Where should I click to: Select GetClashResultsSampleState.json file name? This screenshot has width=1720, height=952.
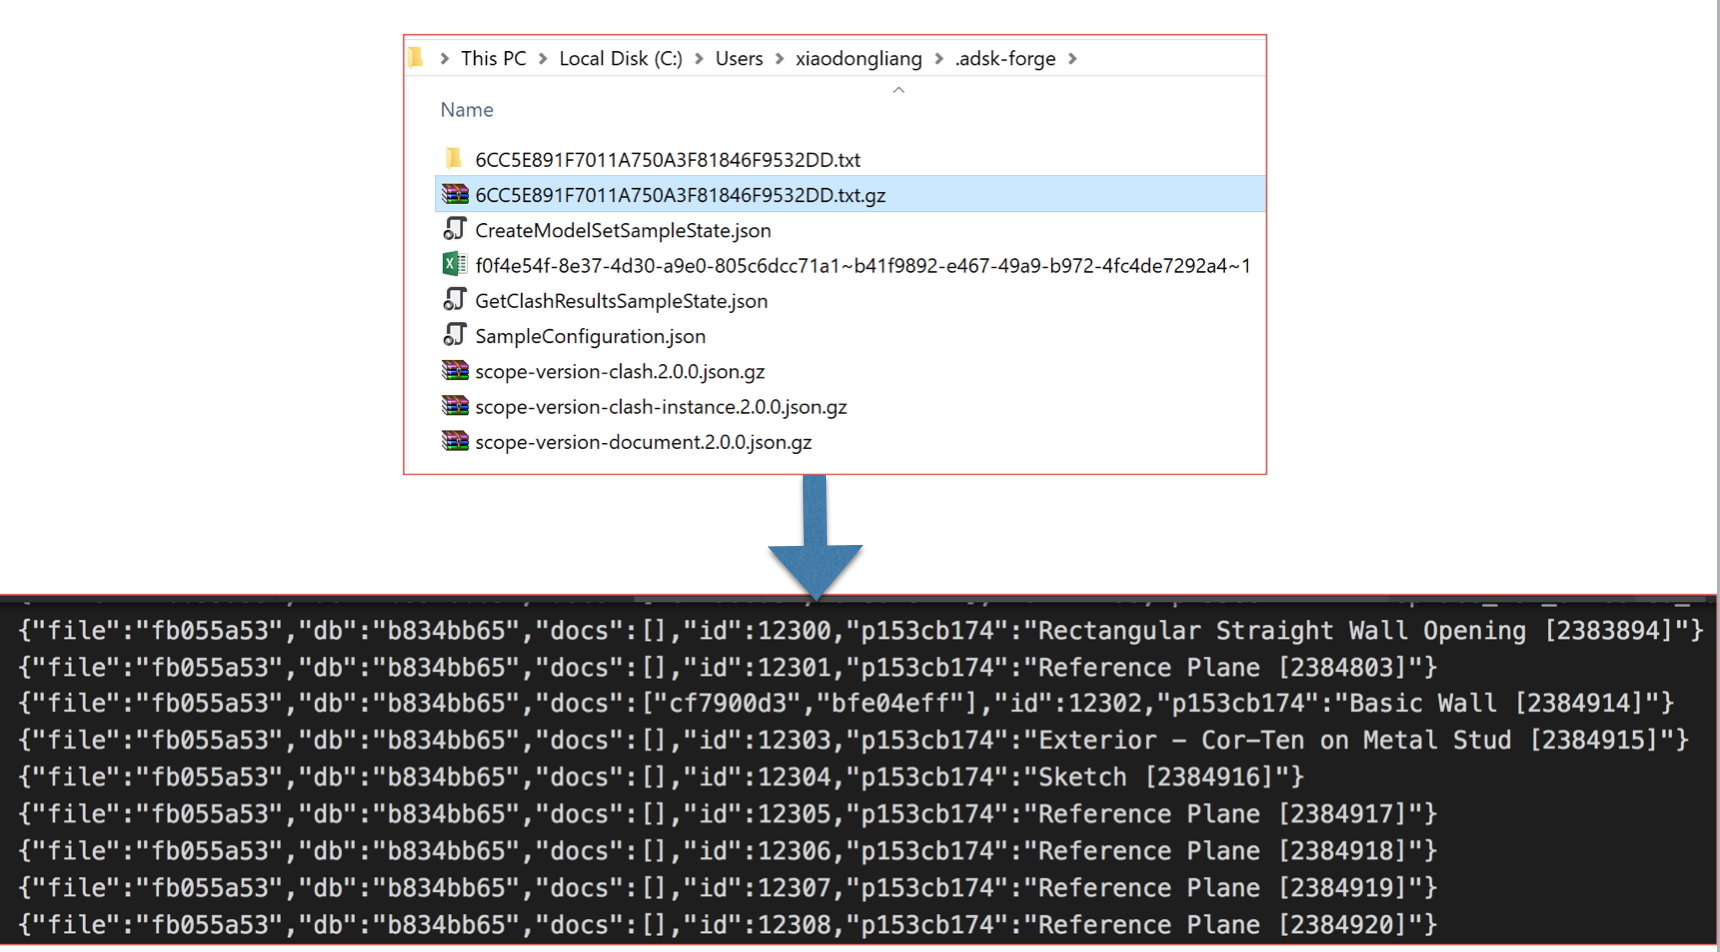(621, 301)
